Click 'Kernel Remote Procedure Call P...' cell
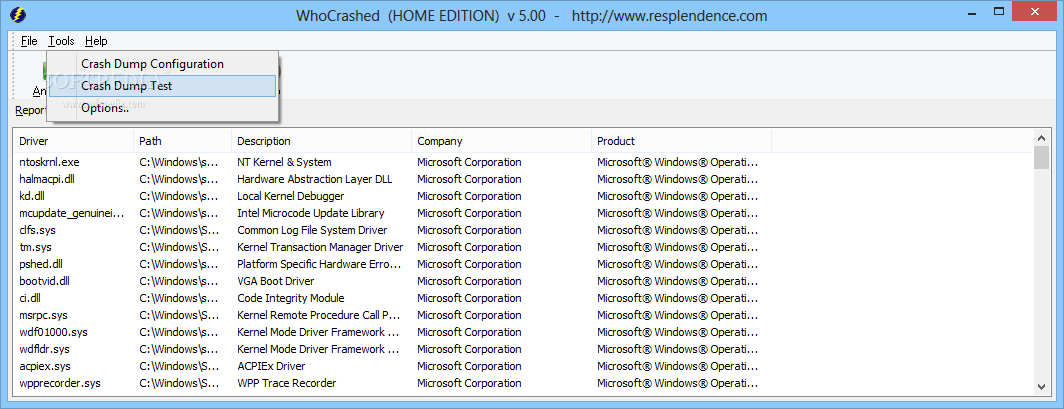This screenshot has width=1064, height=409. tap(319, 315)
